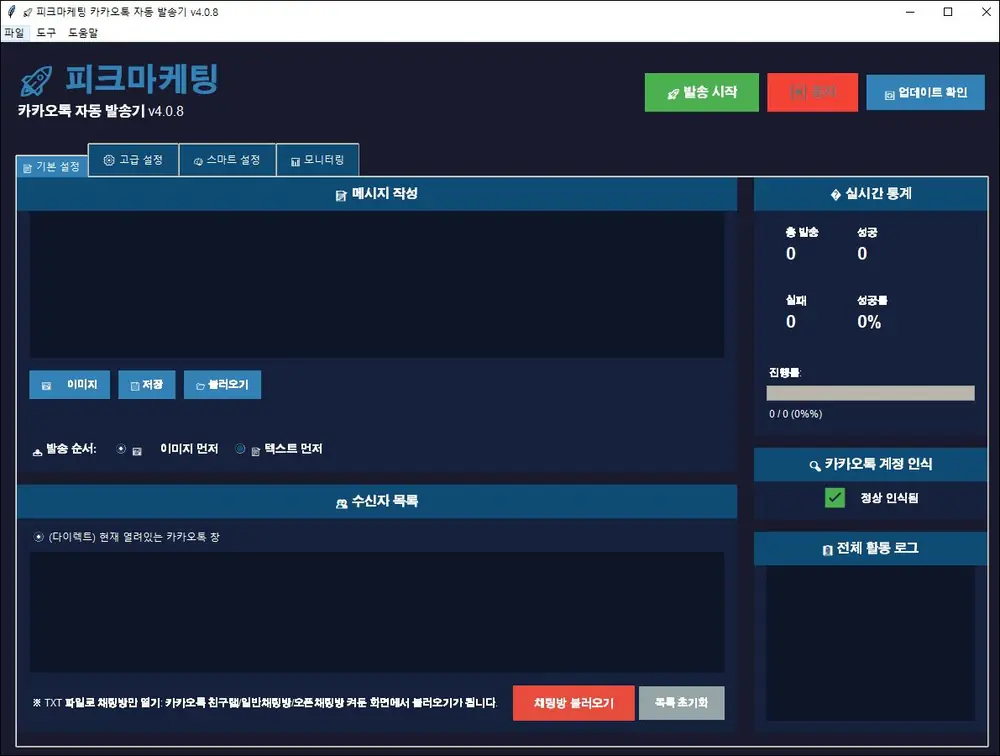Switch to the 기본 설정 tab
This screenshot has width=1000, height=756.
coord(52,167)
